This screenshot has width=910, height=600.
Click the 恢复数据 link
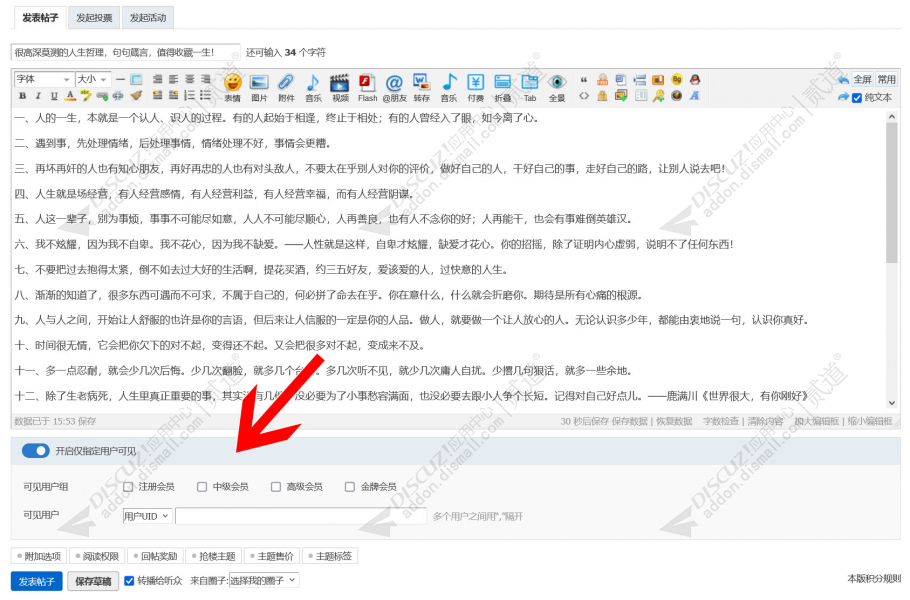(674, 421)
